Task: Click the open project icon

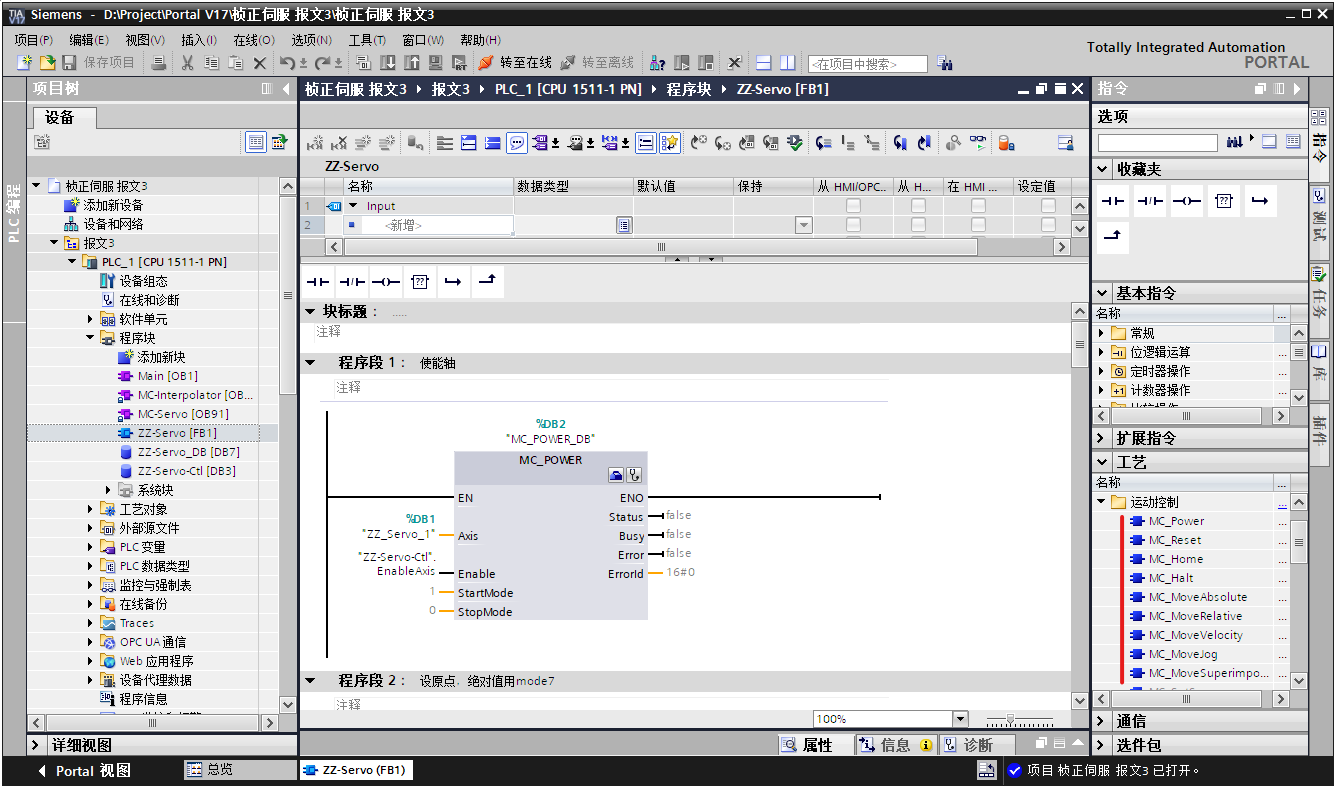Action: point(47,63)
